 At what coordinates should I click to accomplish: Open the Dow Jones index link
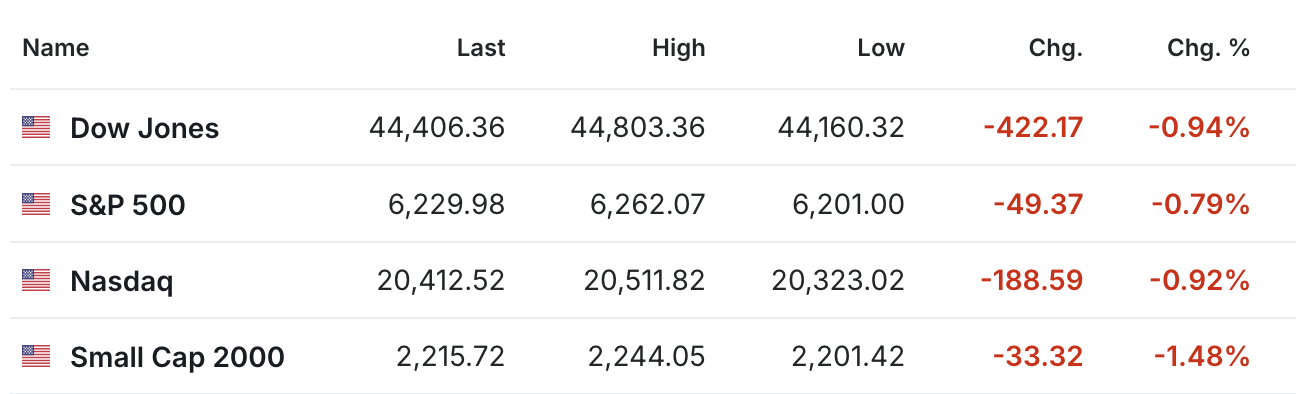coord(145,128)
